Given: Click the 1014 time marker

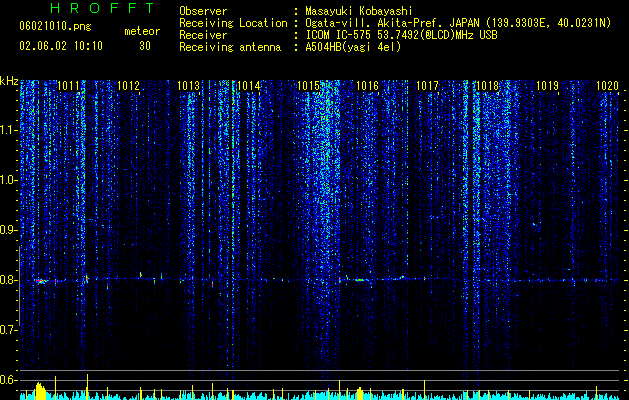Looking at the screenshot, I should coord(248,85).
